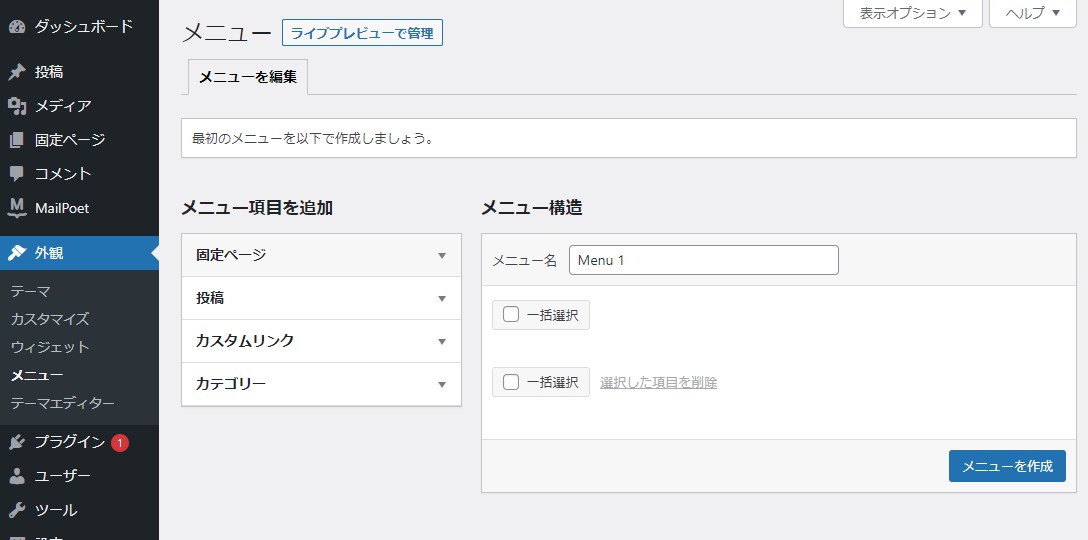Open the メディア media icon
Screen dimensions: 1088x540
[17, 106]
